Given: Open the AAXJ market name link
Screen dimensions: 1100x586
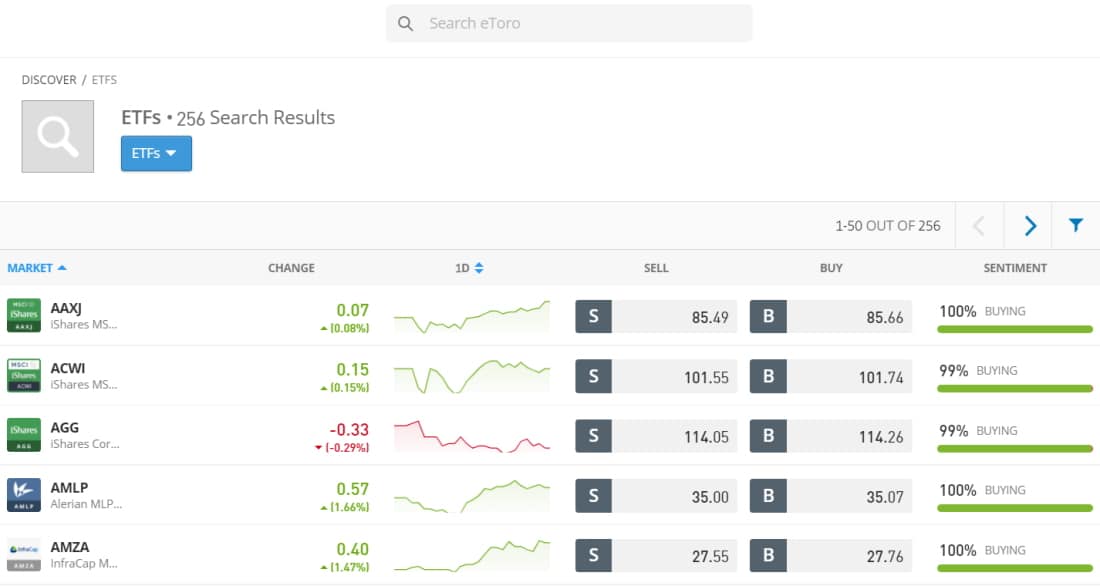Looking at the screenshot, I should pos(66,308).
